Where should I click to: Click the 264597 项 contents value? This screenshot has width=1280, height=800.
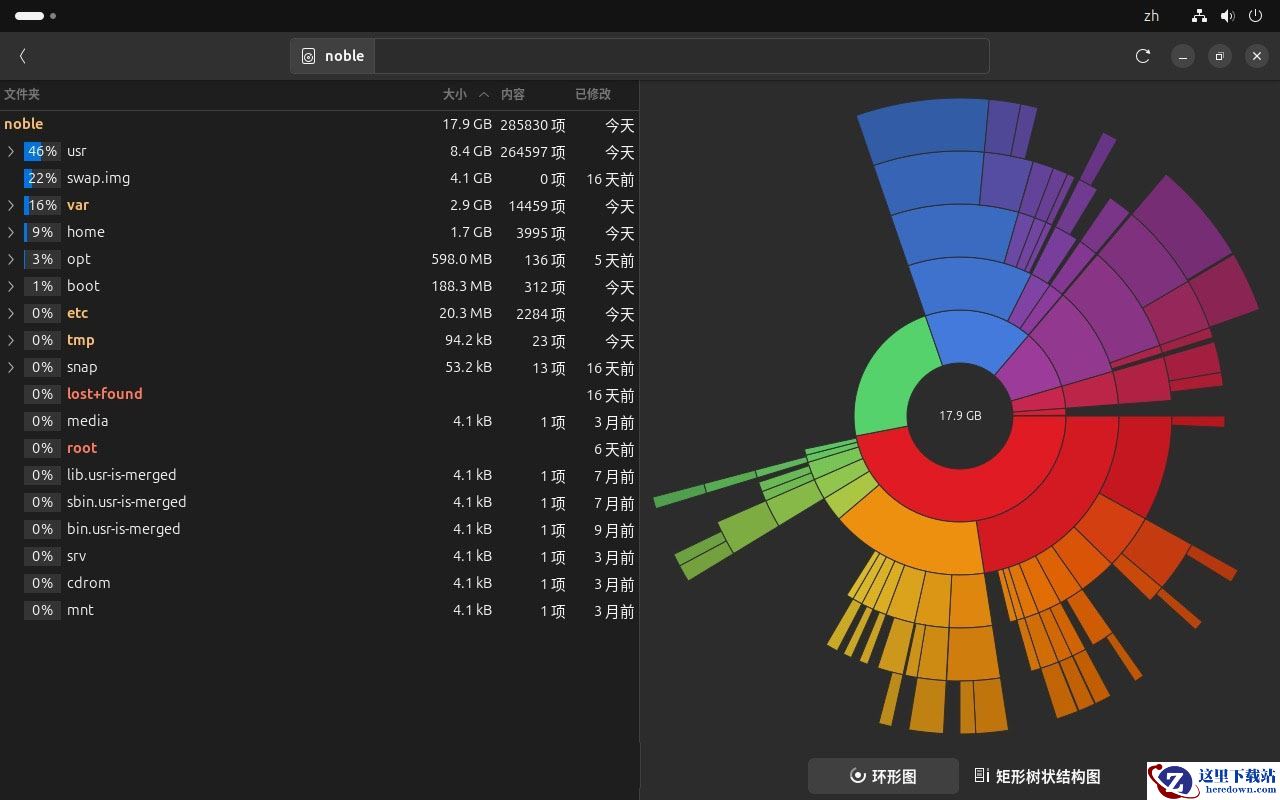click(533, 152)
